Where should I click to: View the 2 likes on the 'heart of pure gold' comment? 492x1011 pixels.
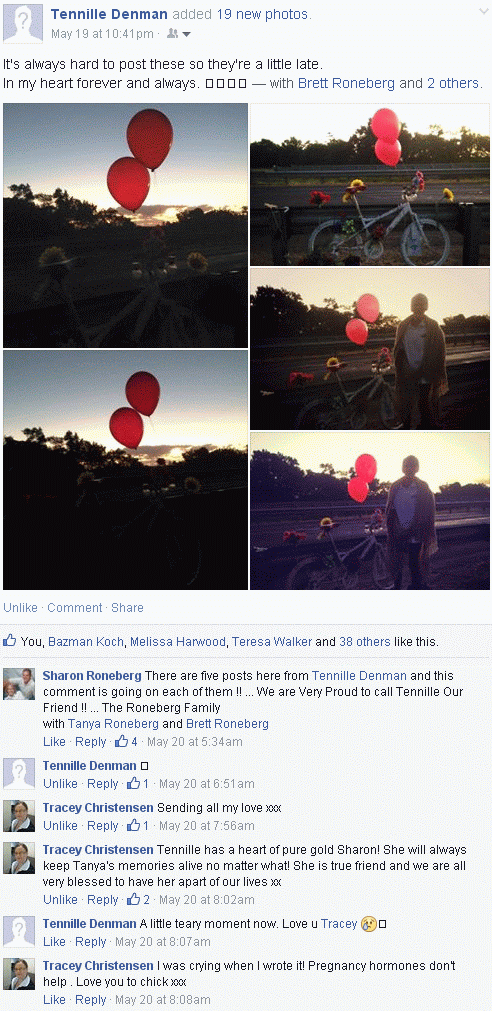[139, 899]
